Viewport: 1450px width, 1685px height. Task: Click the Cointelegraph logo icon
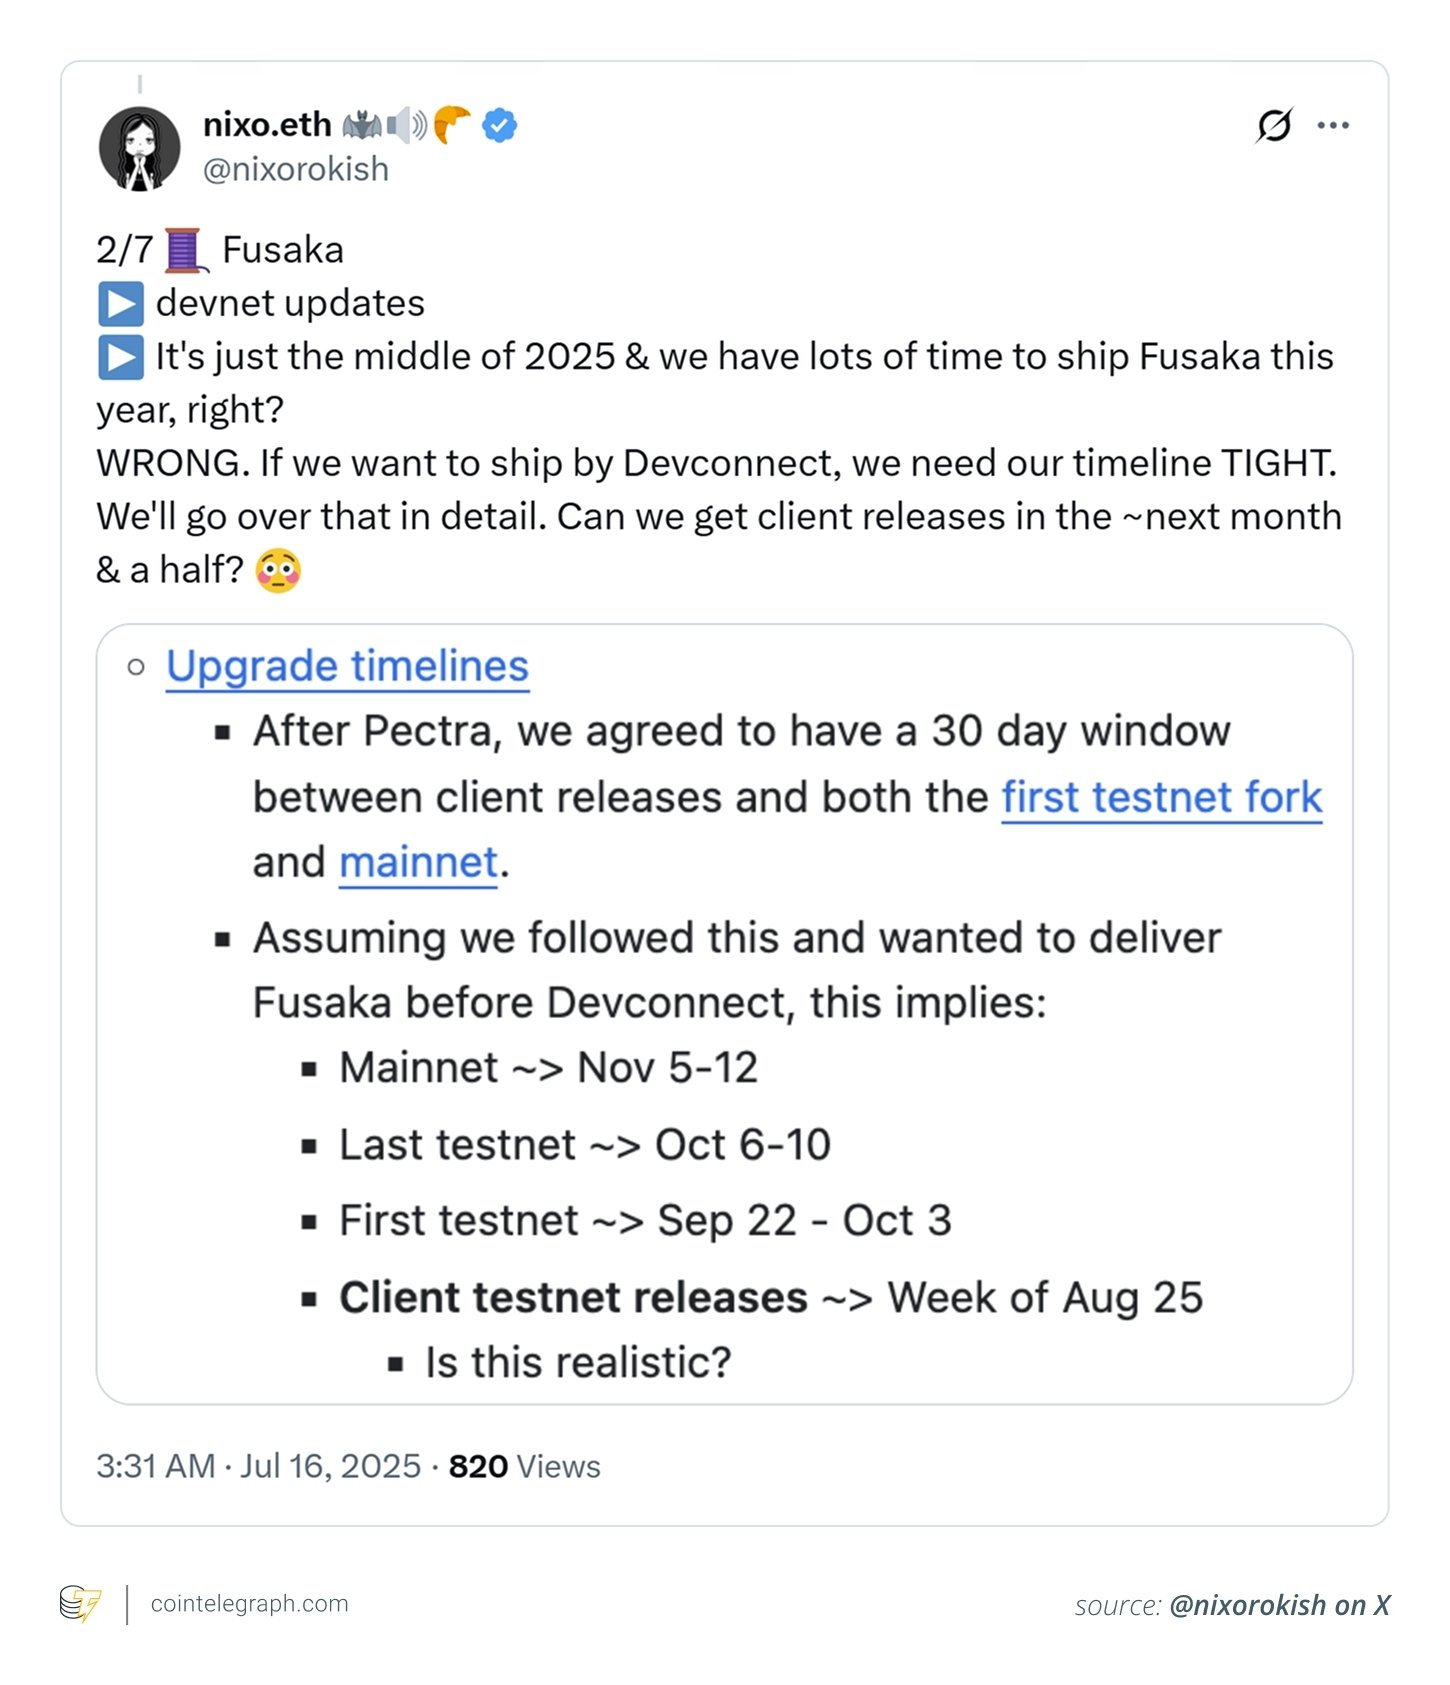80,1604
